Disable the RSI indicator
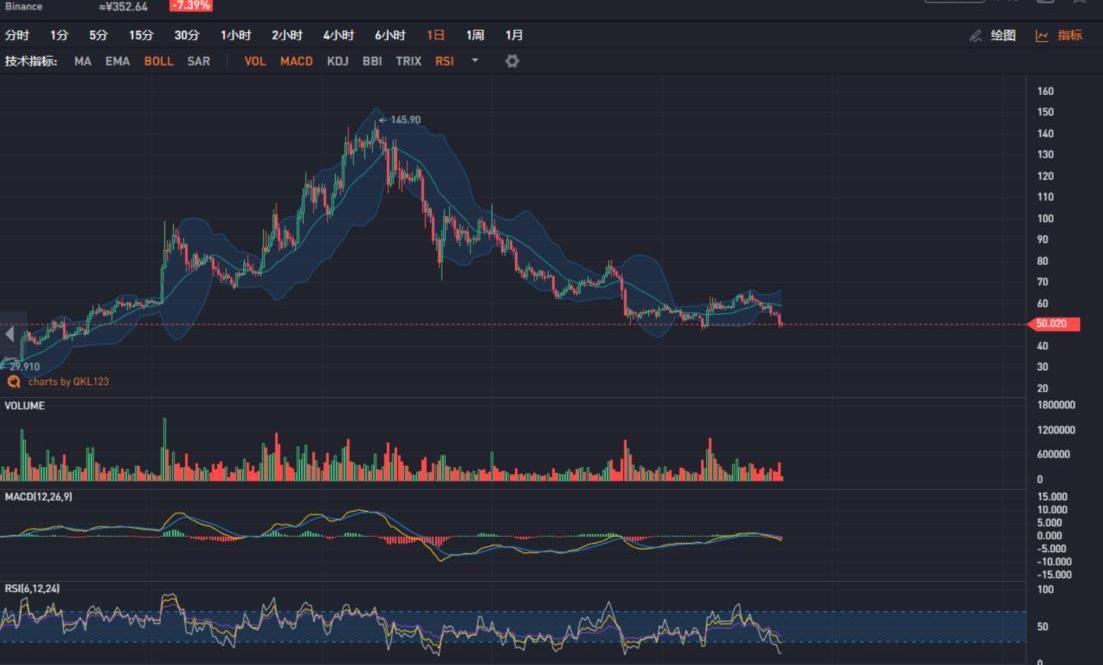This screenshot has height=665, width=1103. pyautogui.click(x=444, y=61)
